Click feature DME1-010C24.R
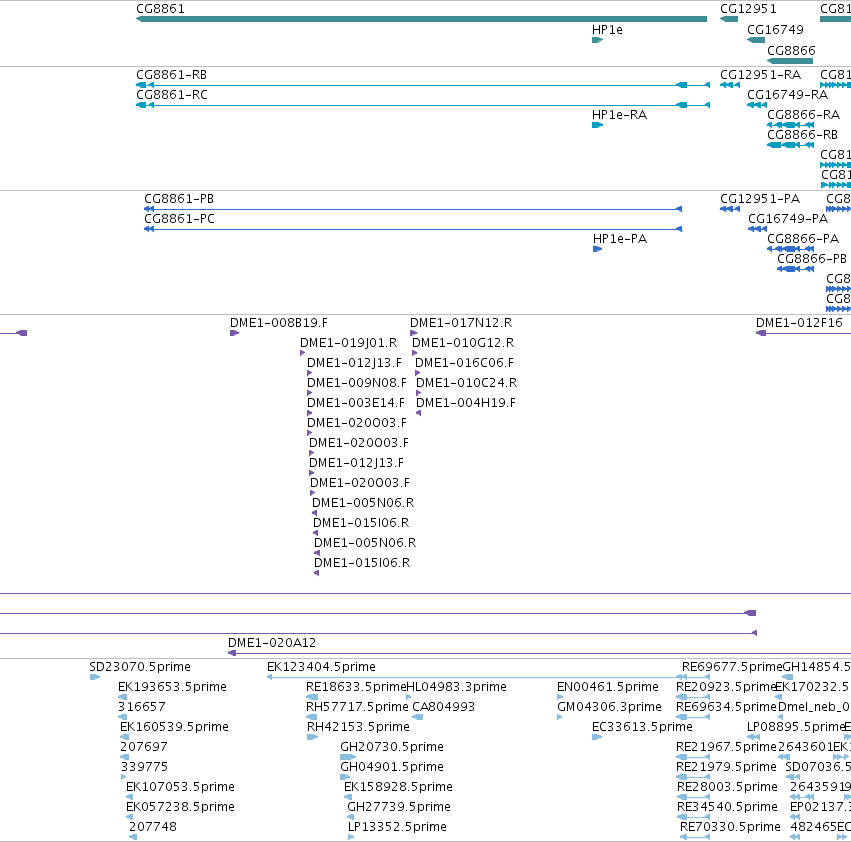Image resolution: width=851 pixels, height=842 pixels. 466,383
